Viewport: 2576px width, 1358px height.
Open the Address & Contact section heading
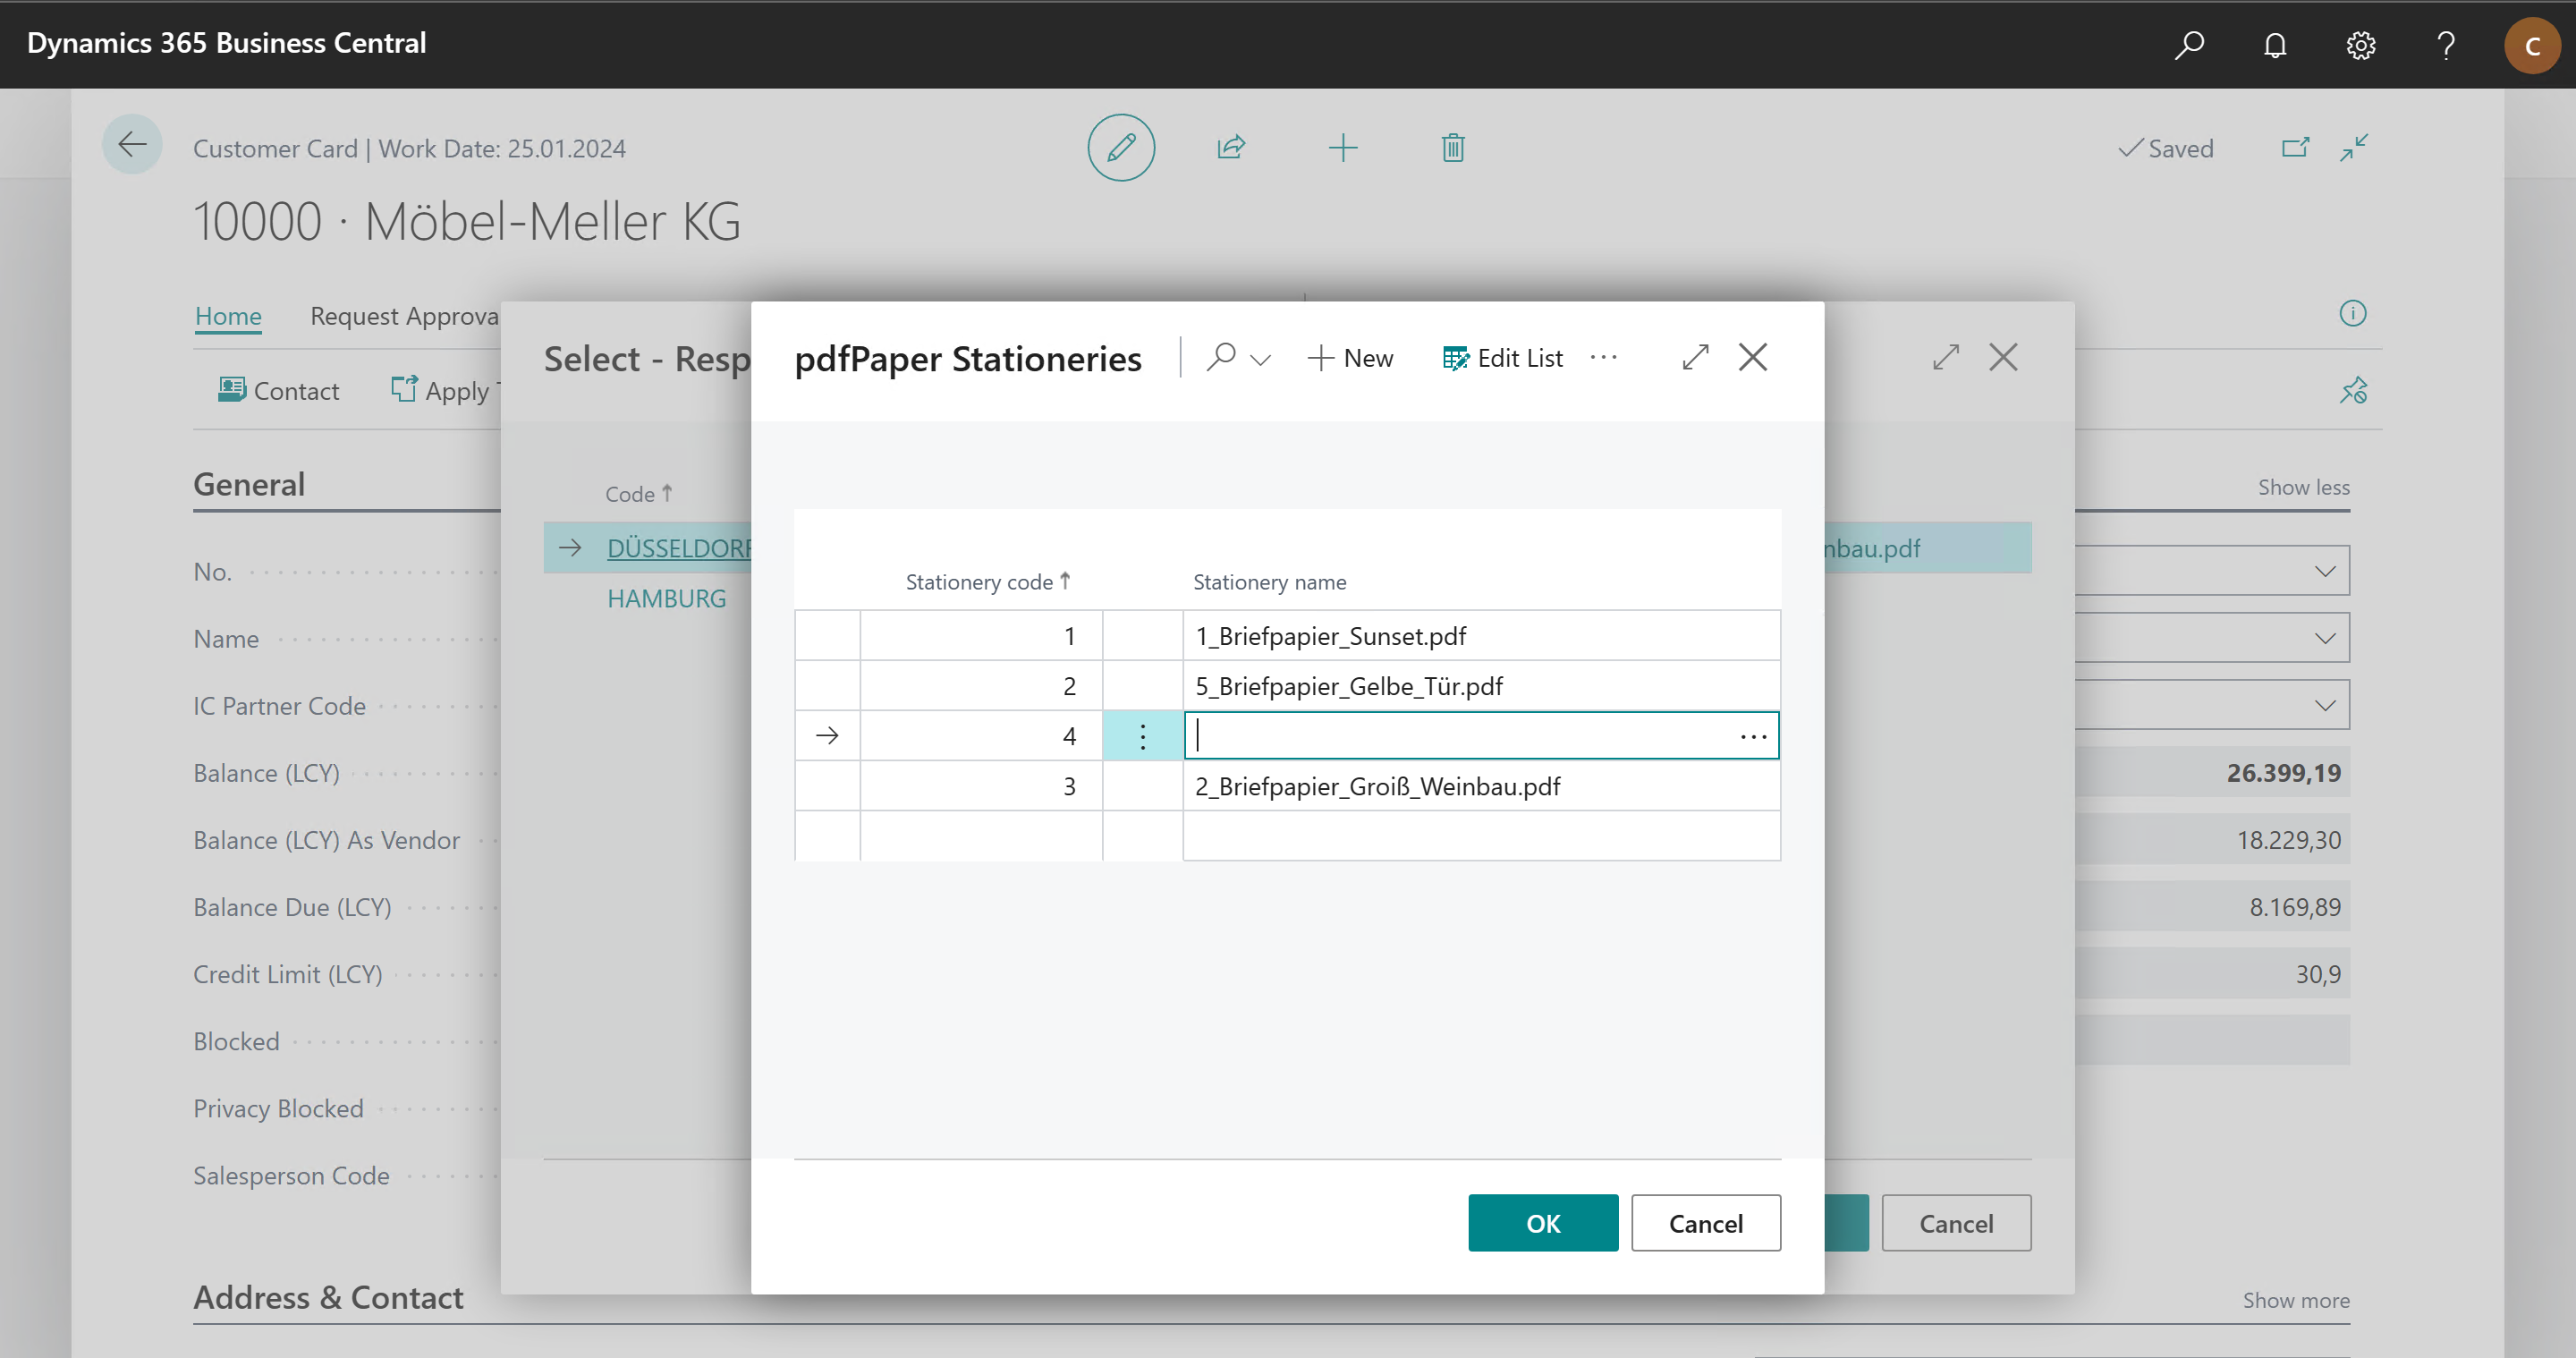pos(328,1297)
